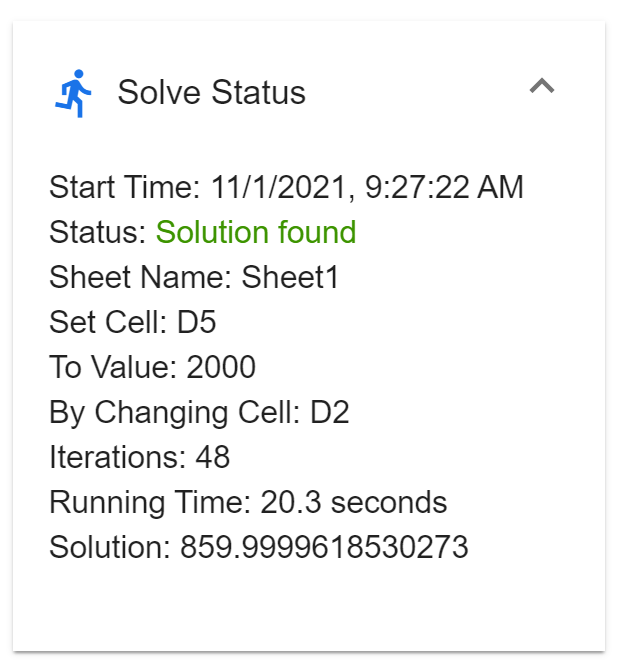This screenshot has width=623, height=668.
Task: Click the 'Start Time:' label
Action: coord(125,188)
